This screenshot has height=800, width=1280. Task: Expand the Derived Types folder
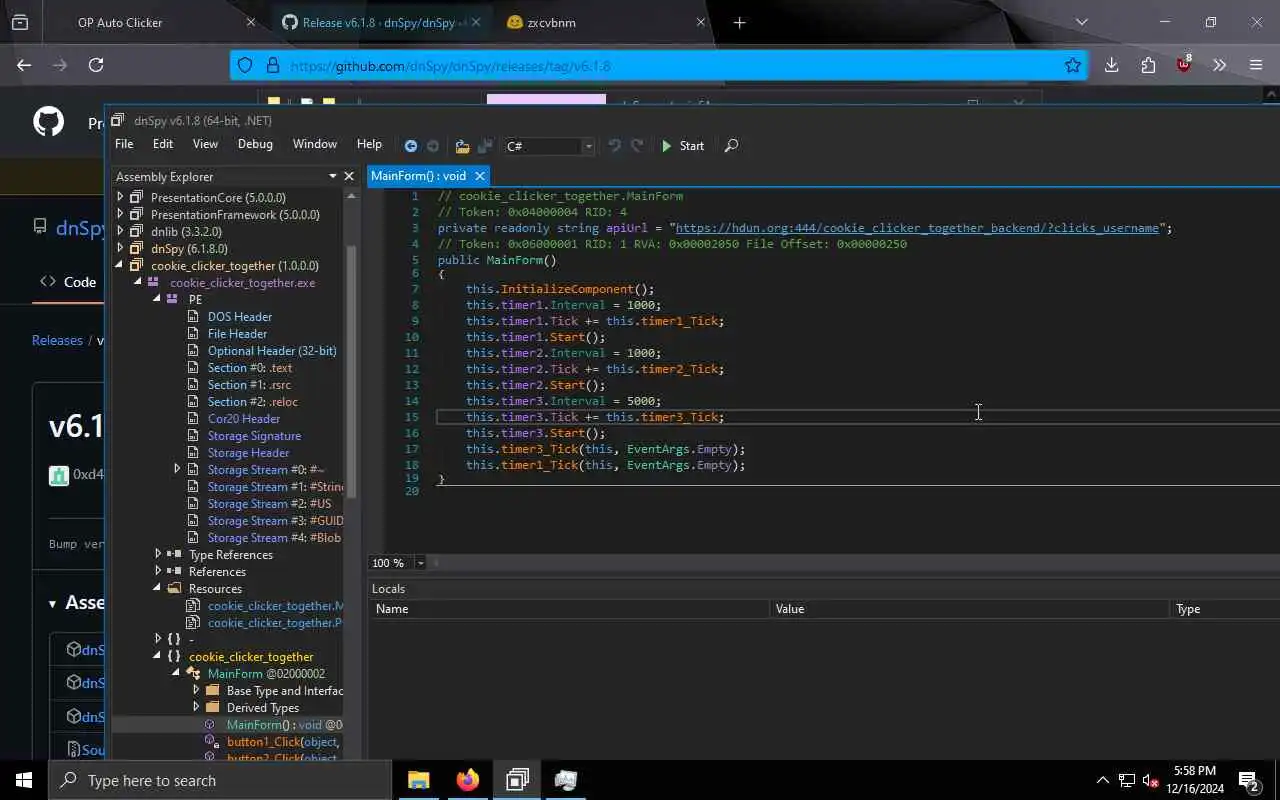click(x=196, y=708)
